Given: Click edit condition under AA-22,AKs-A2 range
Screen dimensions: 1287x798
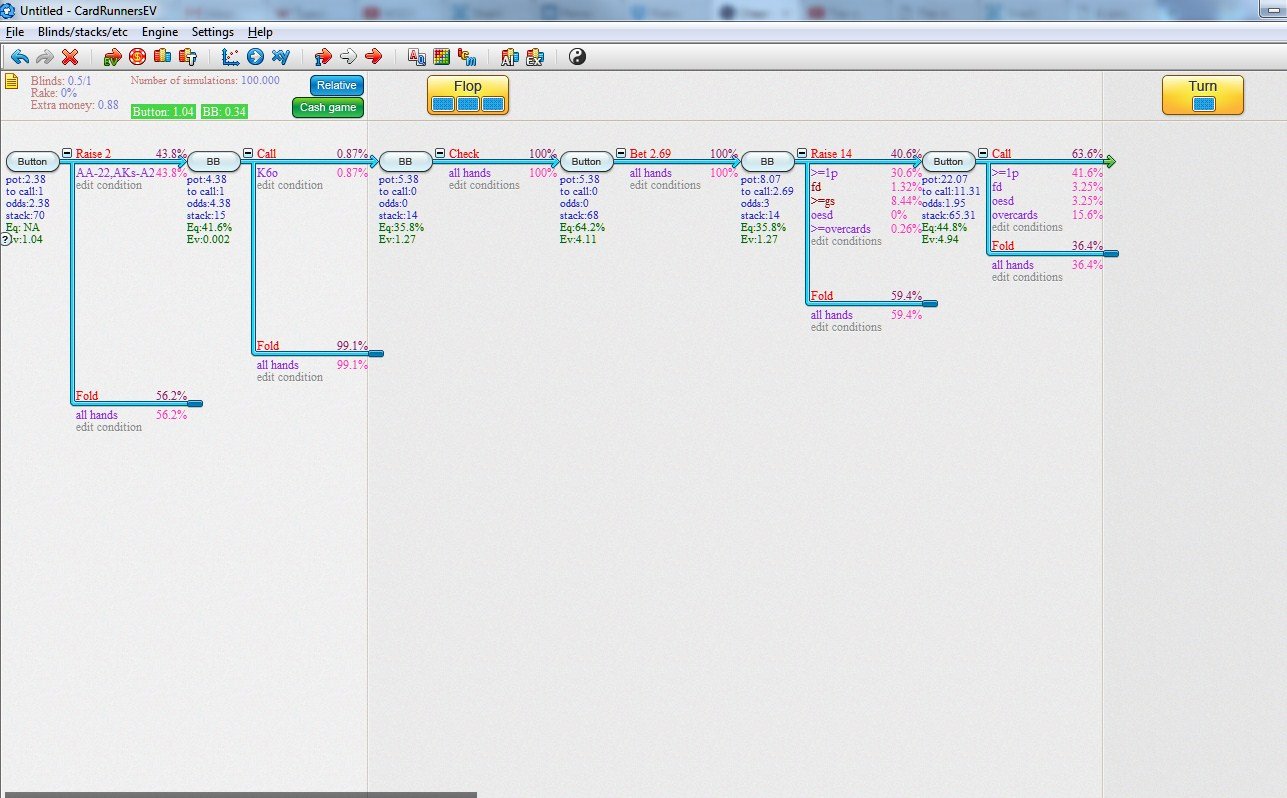Looking at the screenshot, I should point(109,185).
